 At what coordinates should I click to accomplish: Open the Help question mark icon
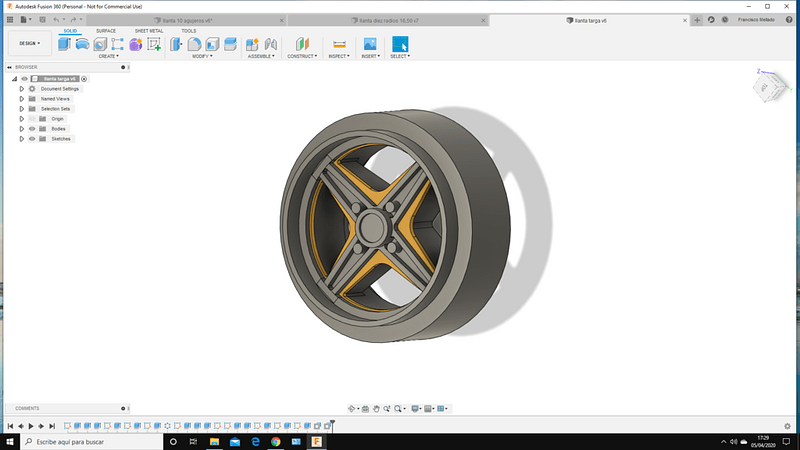point(789,20)
